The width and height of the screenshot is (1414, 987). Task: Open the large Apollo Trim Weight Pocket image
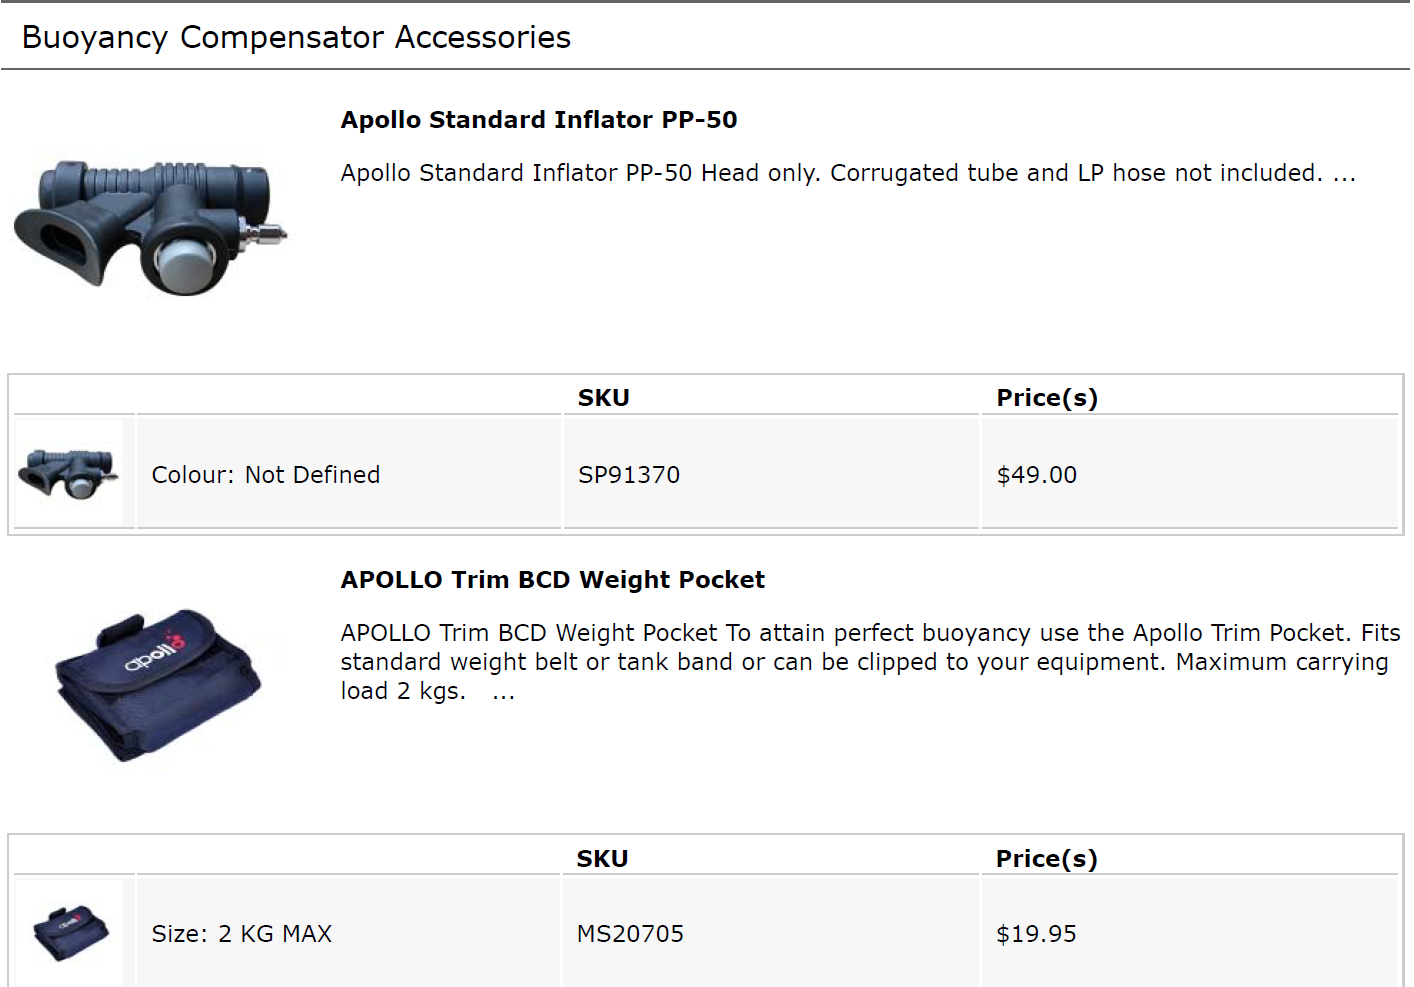(158, 686)
